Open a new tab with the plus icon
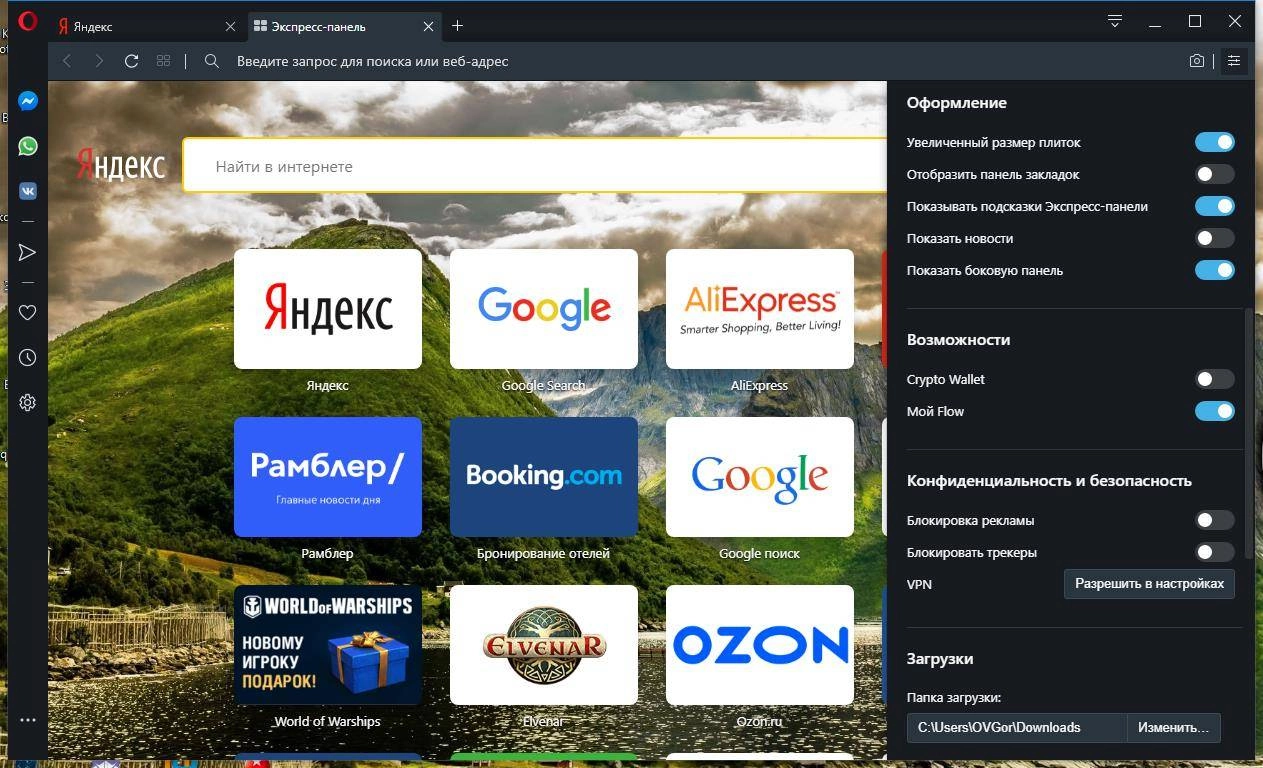 pyautogui.click(x=457, y=26)
